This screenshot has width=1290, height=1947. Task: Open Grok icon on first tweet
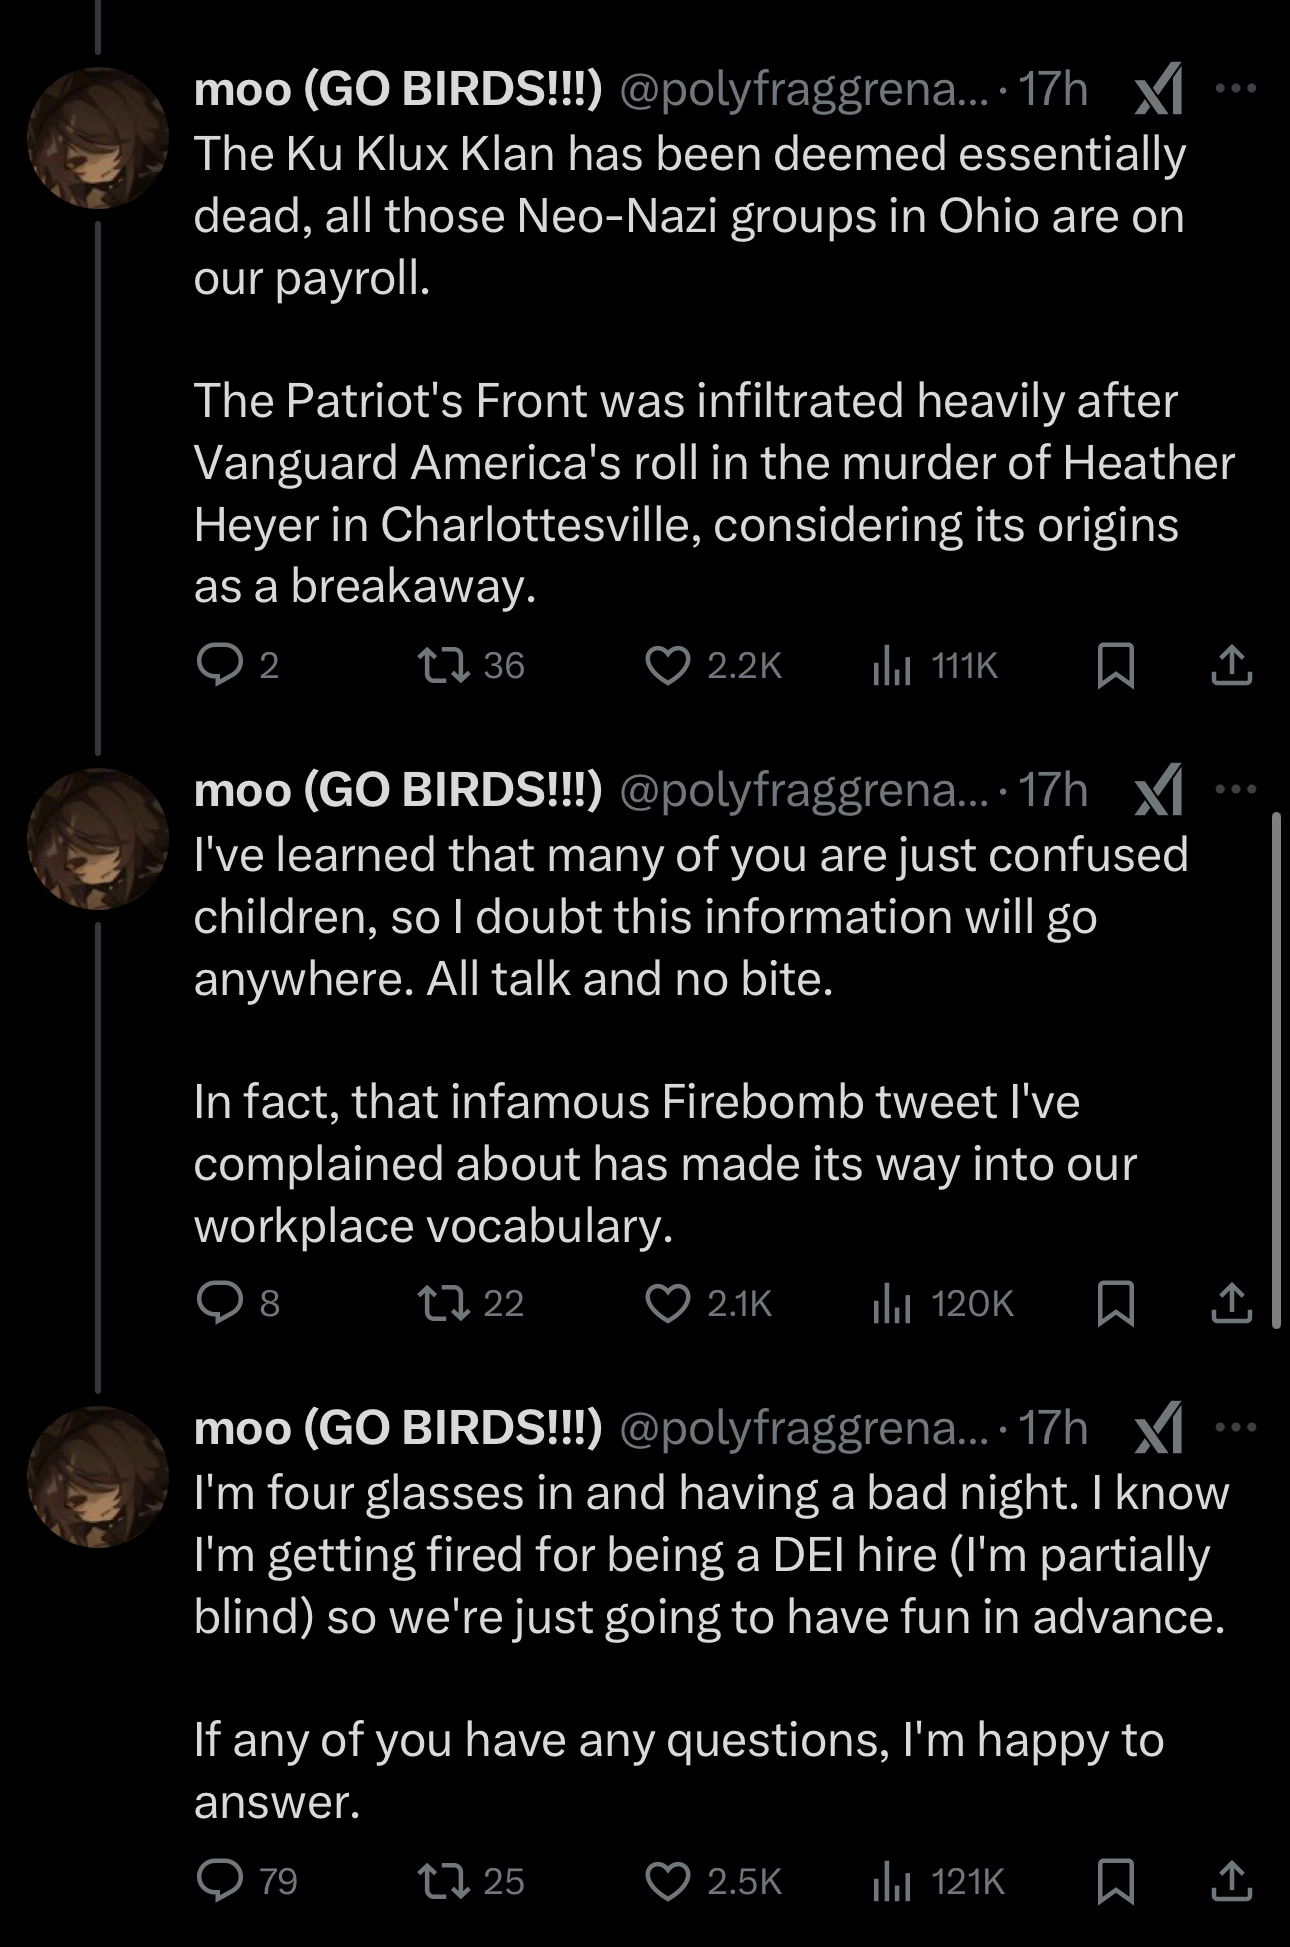[1160, 91]
